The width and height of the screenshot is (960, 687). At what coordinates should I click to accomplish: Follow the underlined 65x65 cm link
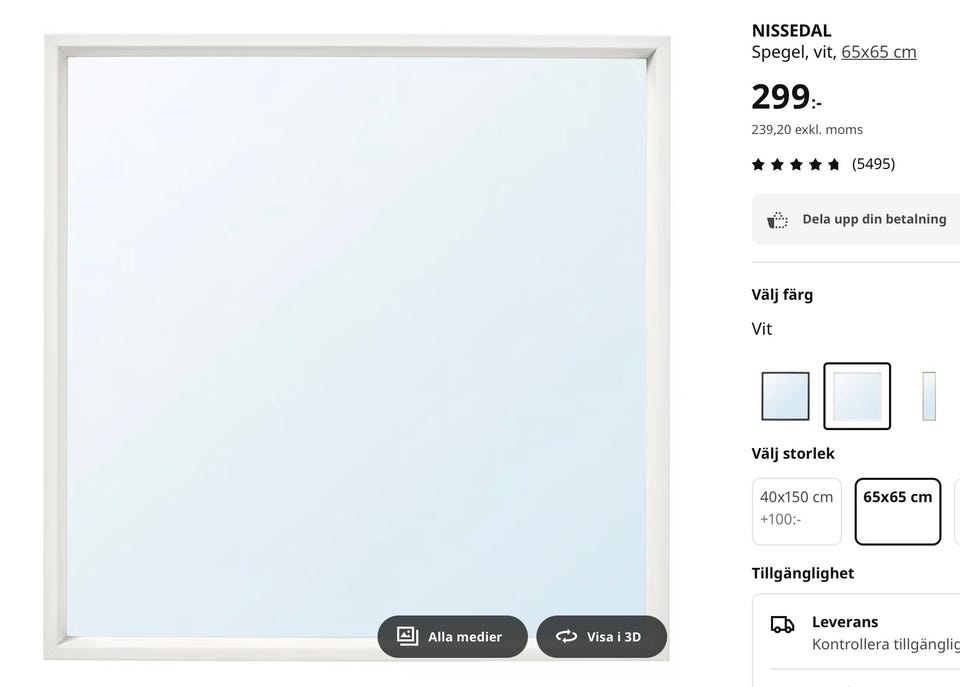878,52
